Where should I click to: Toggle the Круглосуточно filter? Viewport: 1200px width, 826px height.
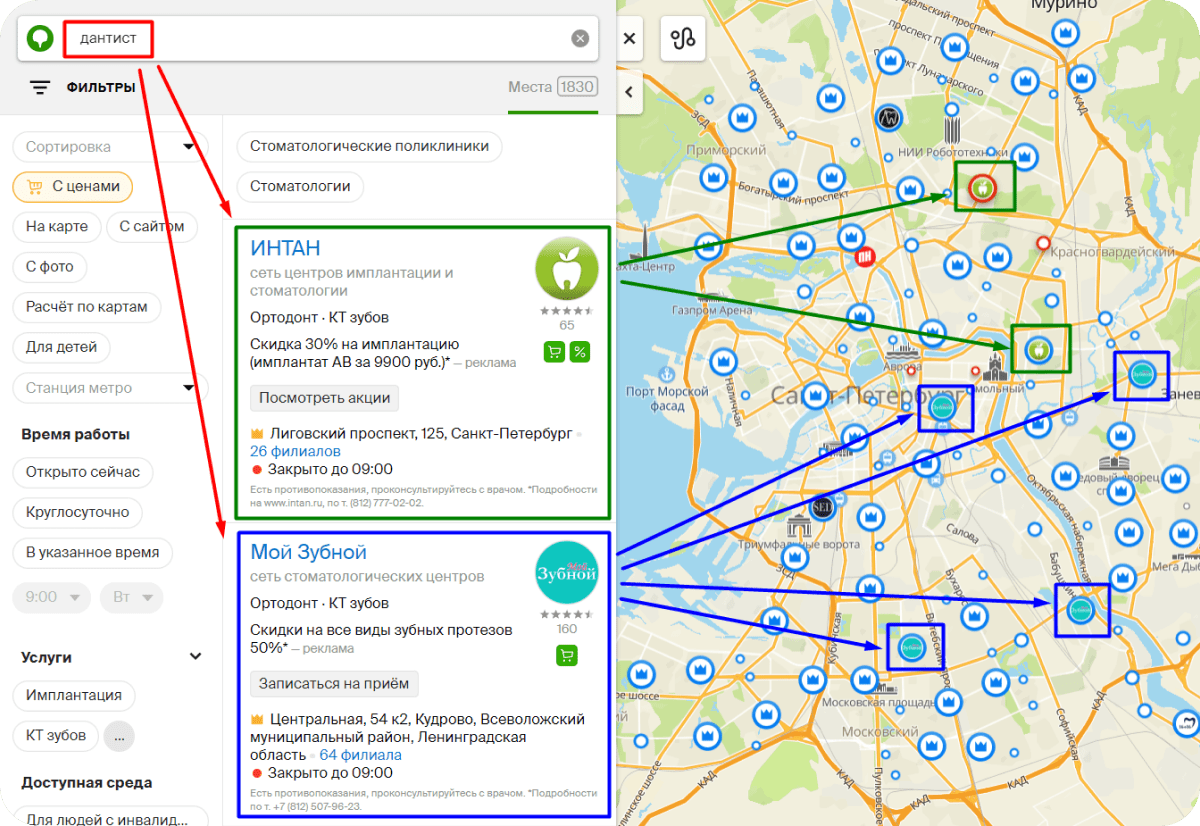pos(78,512)
